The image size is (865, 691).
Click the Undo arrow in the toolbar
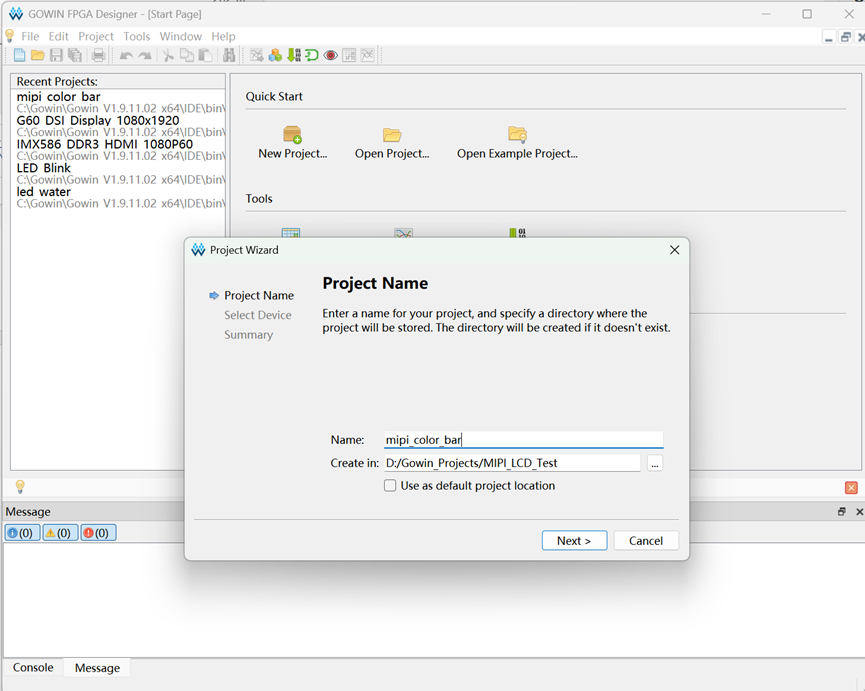[x=126, y=56]
